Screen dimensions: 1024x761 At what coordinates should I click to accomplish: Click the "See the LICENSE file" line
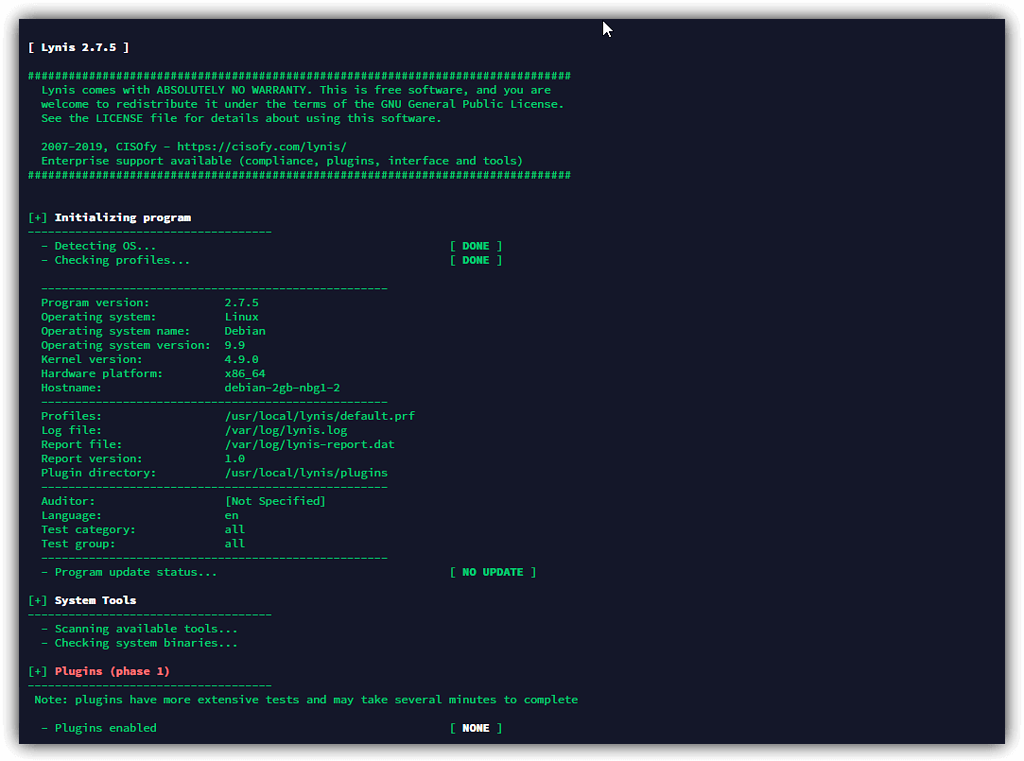click(x=241, y=118)
